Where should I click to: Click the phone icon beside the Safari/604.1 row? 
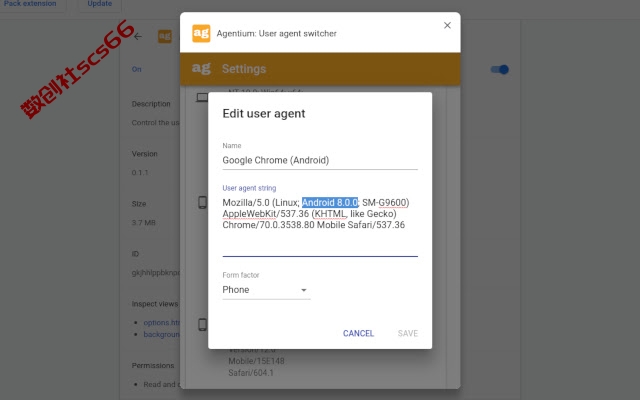coord(202,324)
